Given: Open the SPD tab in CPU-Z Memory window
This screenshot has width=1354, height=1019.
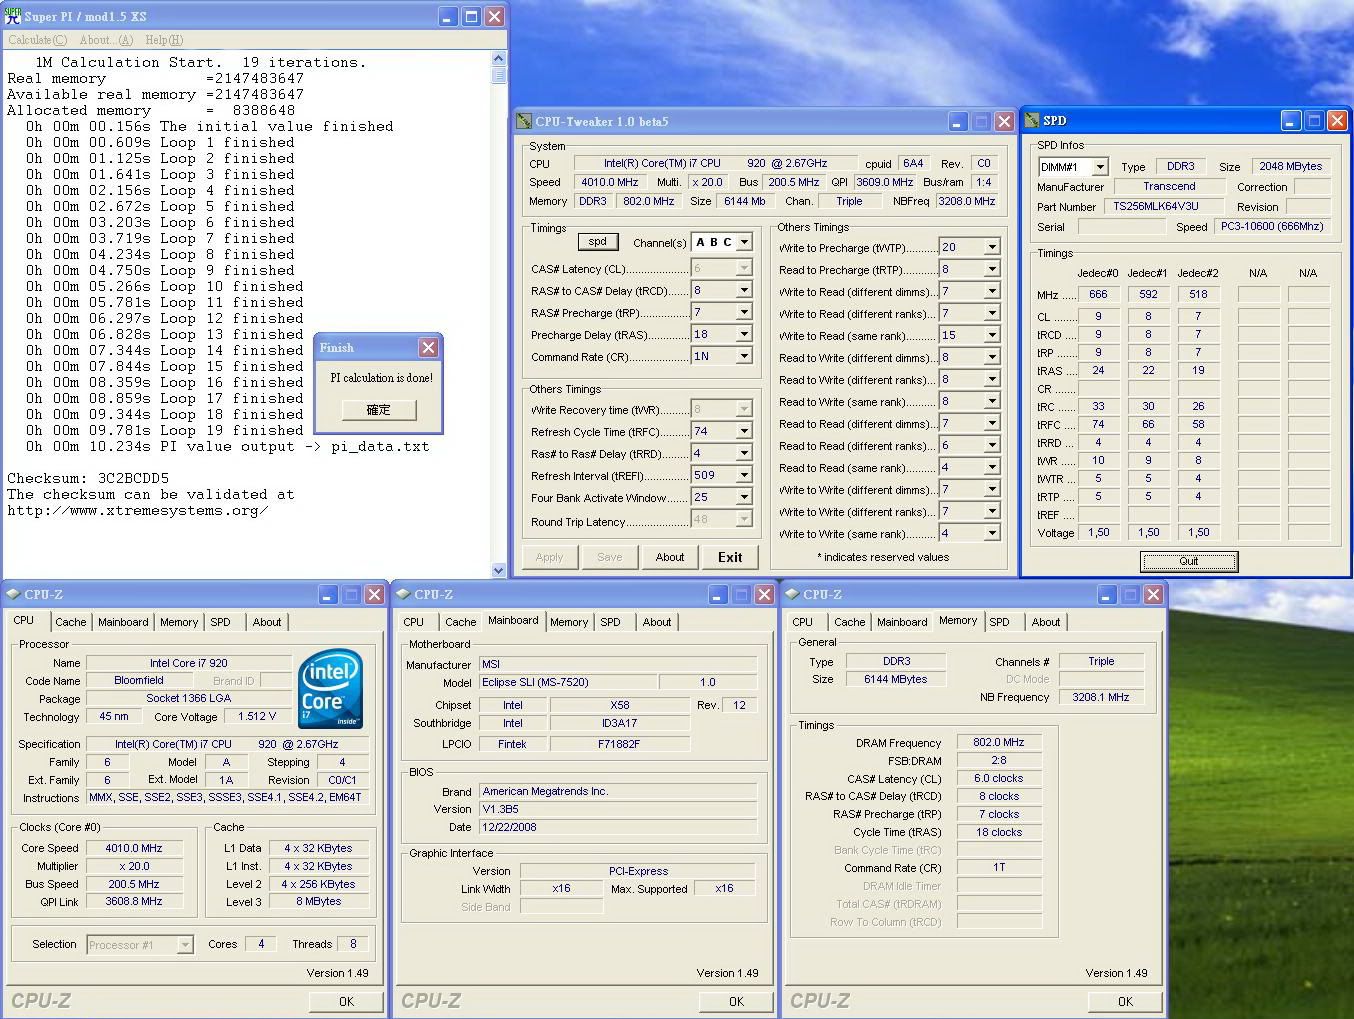Looking at the screenshot, I should (999, 622).
